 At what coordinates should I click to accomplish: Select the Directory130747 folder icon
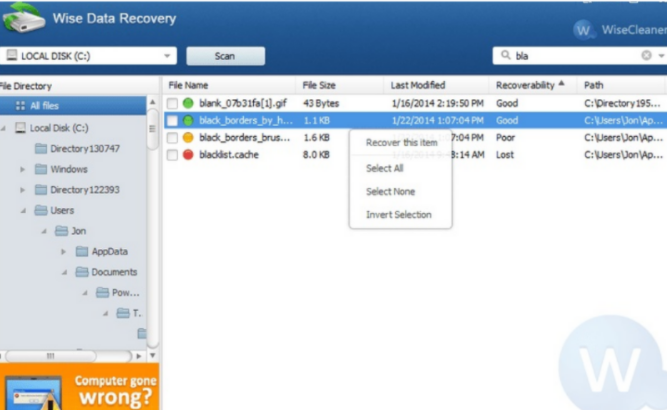41,149
